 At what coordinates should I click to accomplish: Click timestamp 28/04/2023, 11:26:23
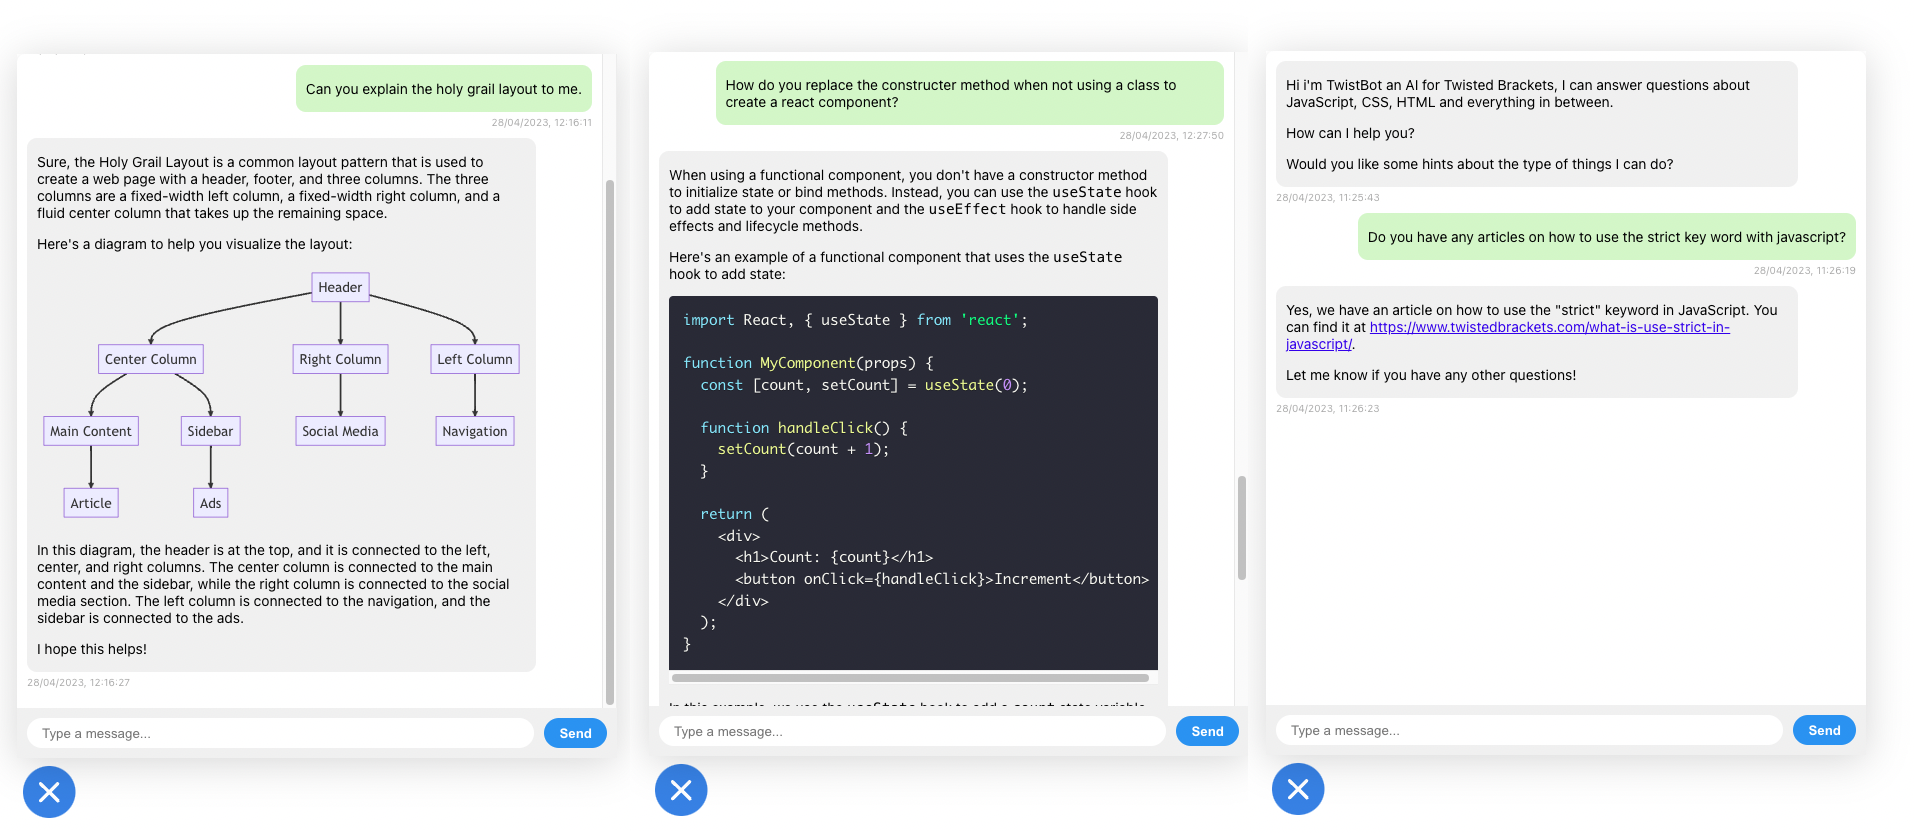pyautogui.click(x=1327, y=409)
